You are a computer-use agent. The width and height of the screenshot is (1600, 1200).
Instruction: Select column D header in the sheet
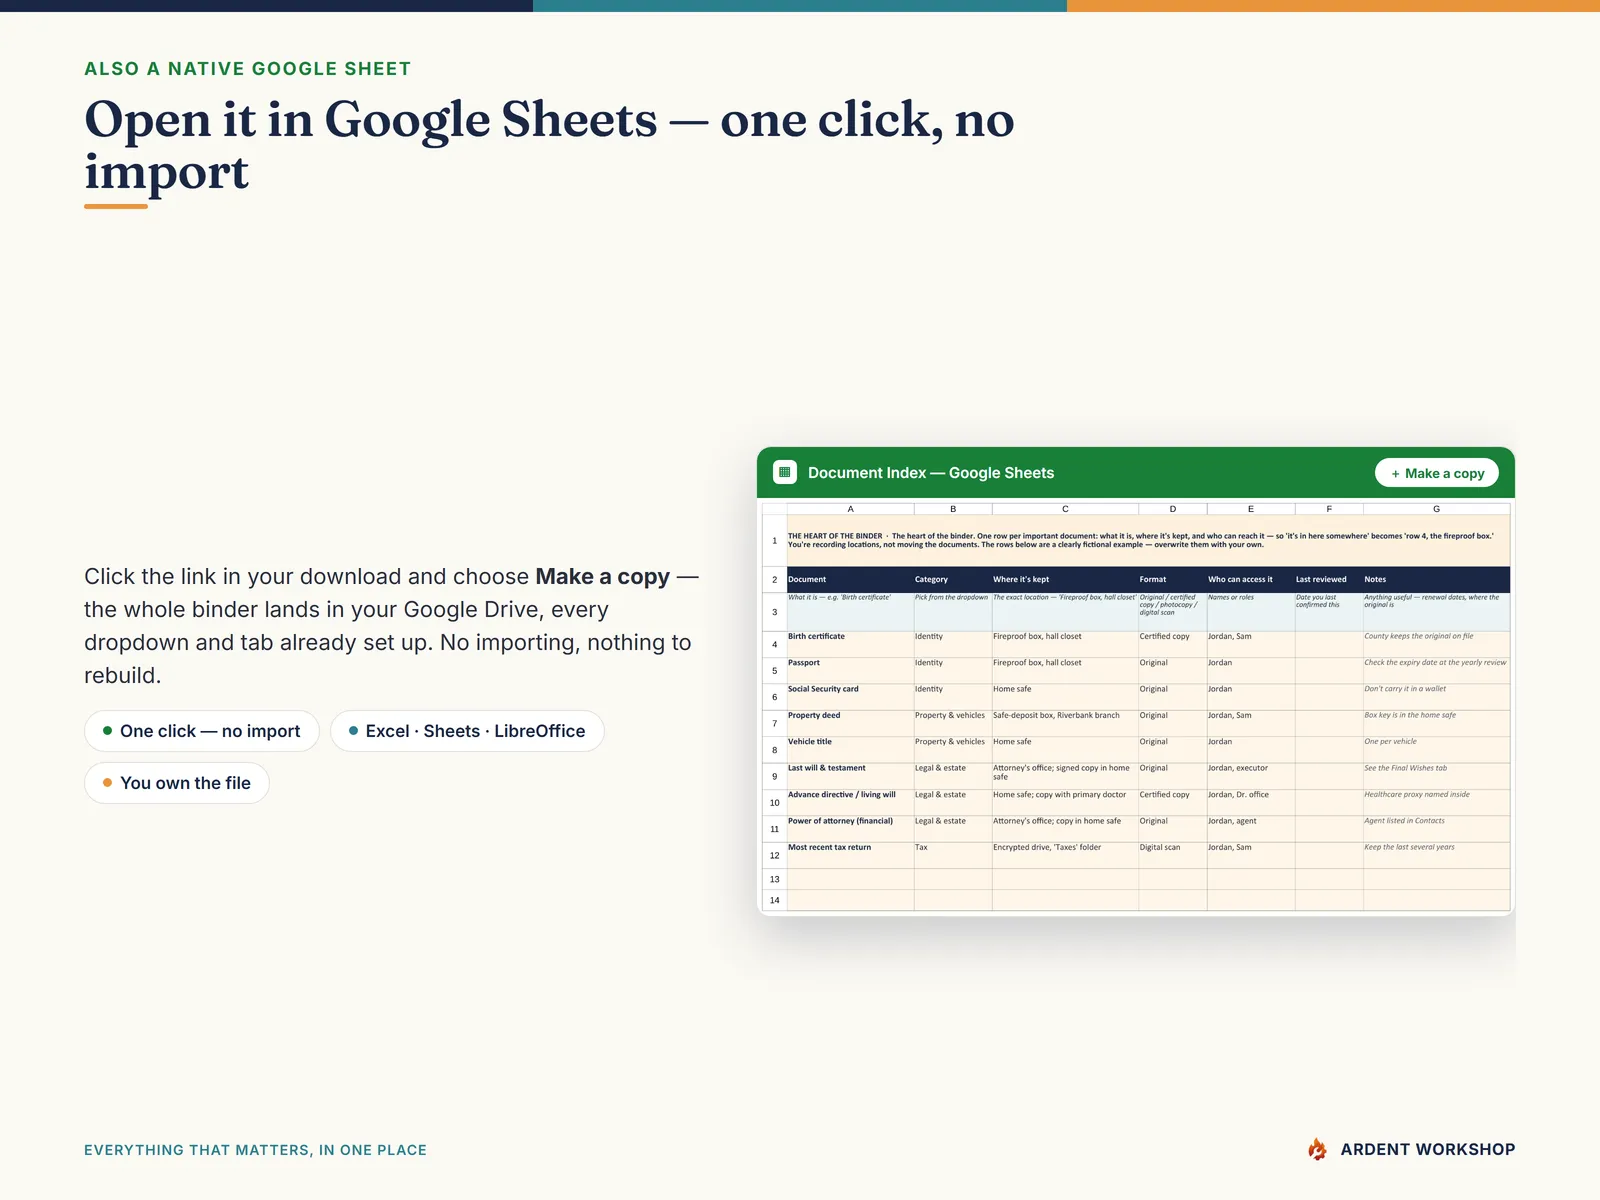click(1173, 509)
